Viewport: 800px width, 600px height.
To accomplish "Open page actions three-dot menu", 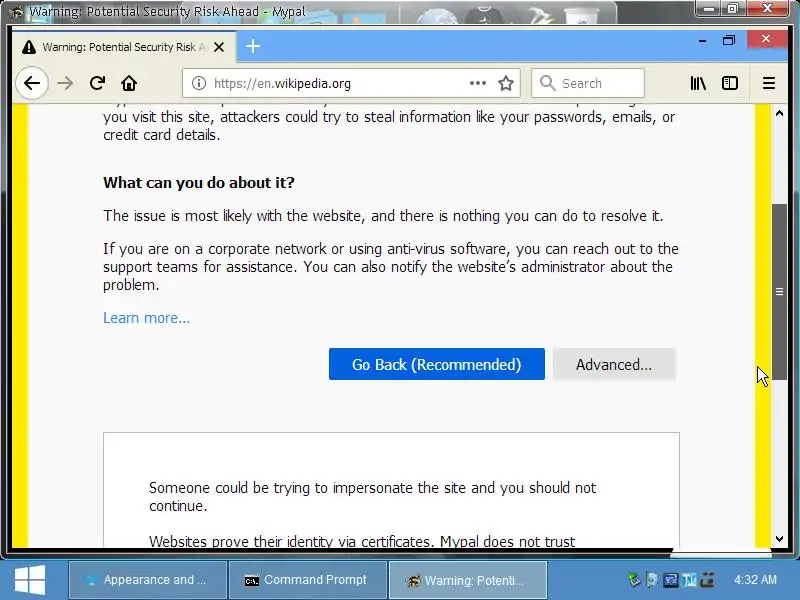I will tap(478, 83).
